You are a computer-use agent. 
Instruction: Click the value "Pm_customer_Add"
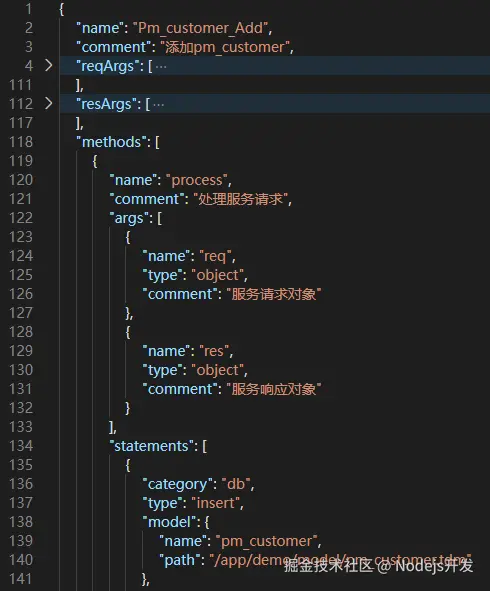pos(200,28)
